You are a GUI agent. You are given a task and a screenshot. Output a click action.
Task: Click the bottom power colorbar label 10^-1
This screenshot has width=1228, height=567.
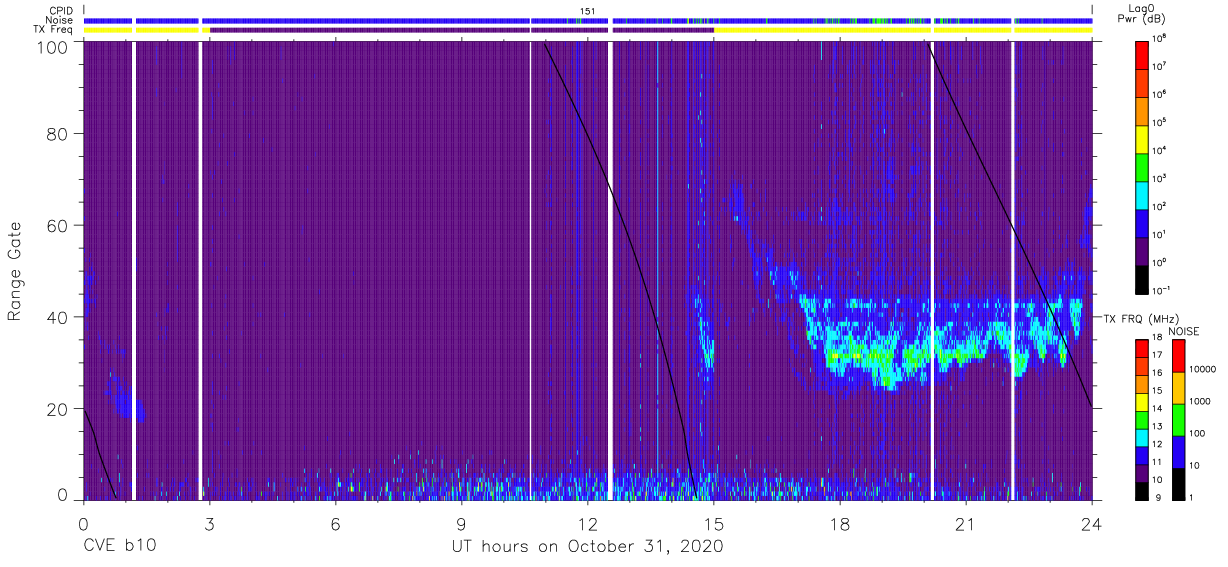[1160, 289]
